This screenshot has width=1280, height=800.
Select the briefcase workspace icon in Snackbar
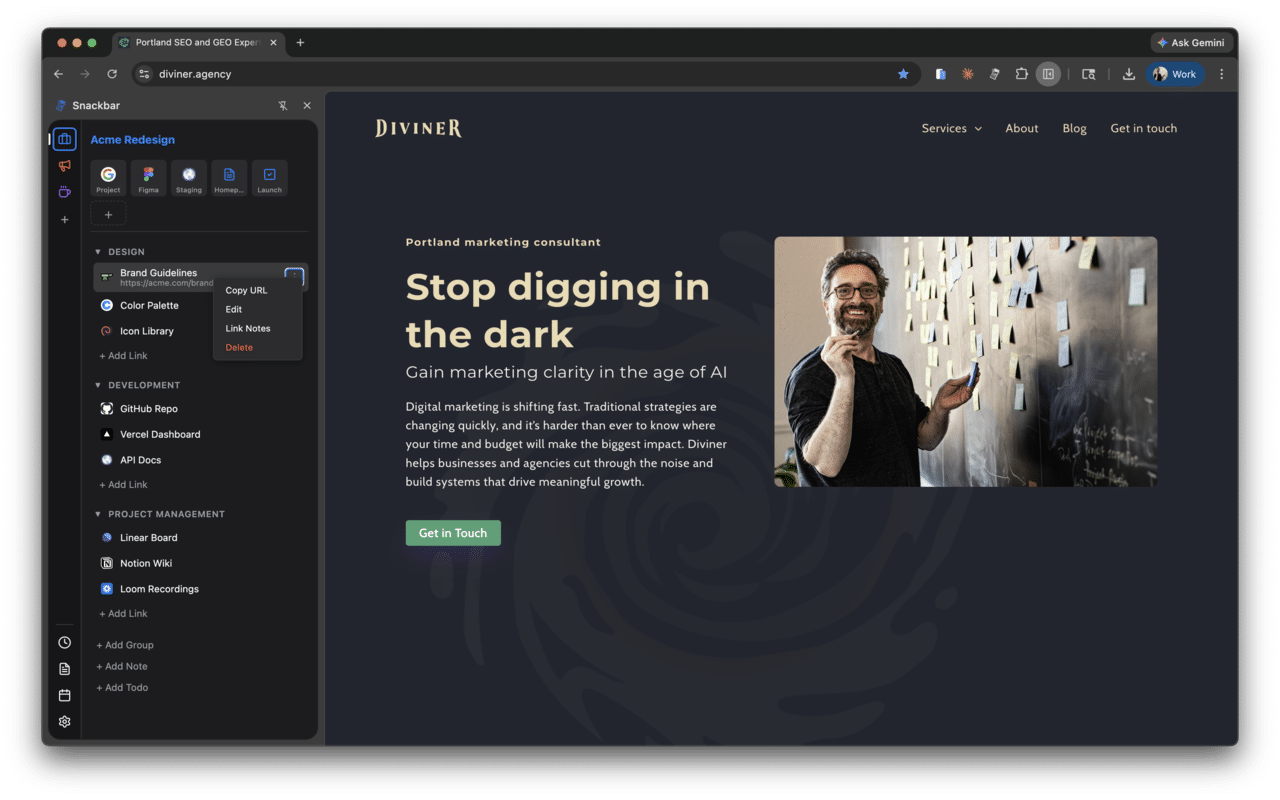(x=64, y=139)
